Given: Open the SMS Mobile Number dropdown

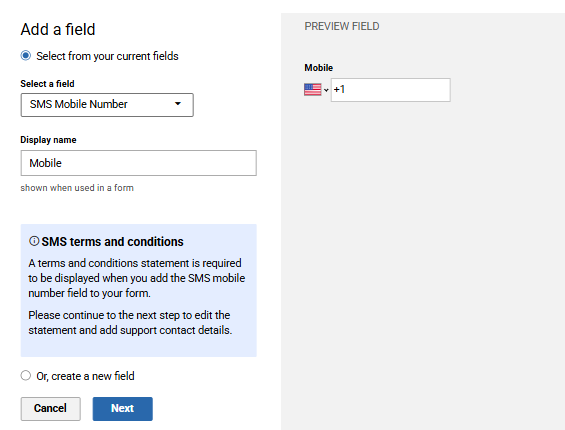Looking at the screenshot, I should coord(107,105).
